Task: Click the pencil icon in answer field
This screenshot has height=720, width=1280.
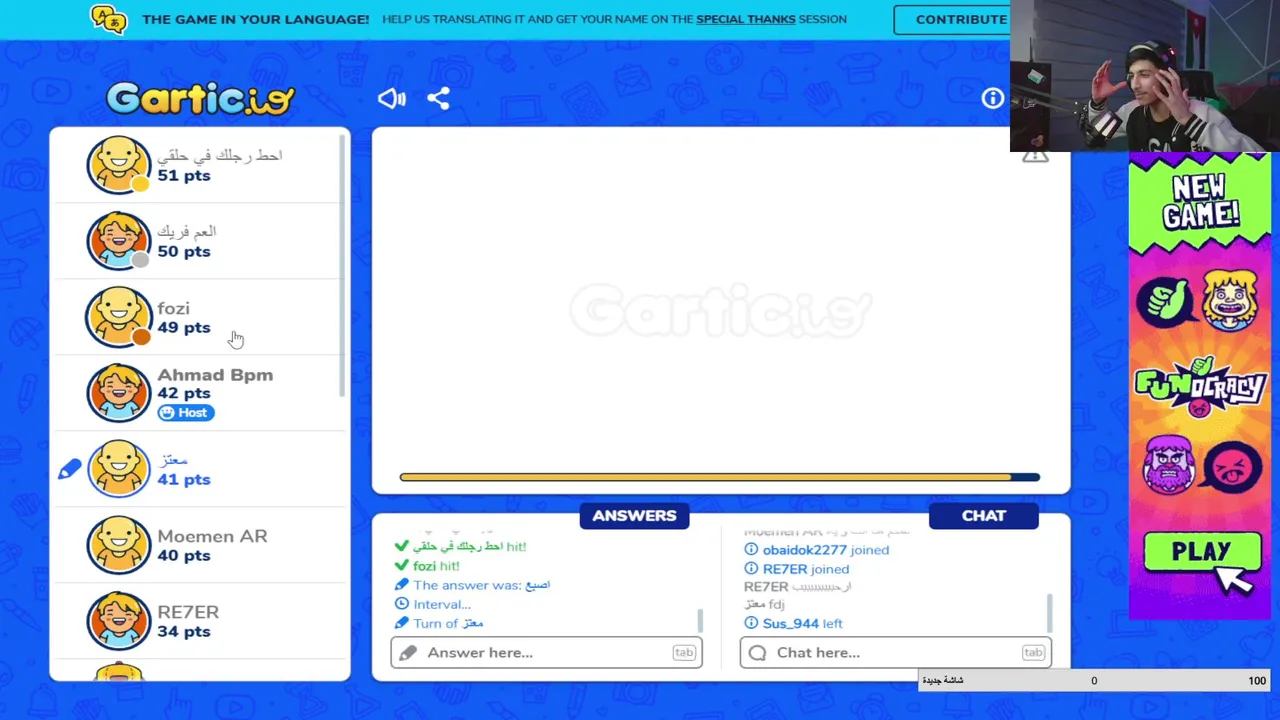Action: click(408, 653)
